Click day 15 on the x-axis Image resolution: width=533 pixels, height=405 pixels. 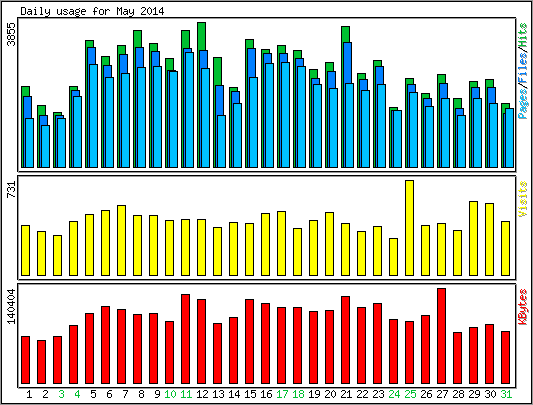pos(250,394)
